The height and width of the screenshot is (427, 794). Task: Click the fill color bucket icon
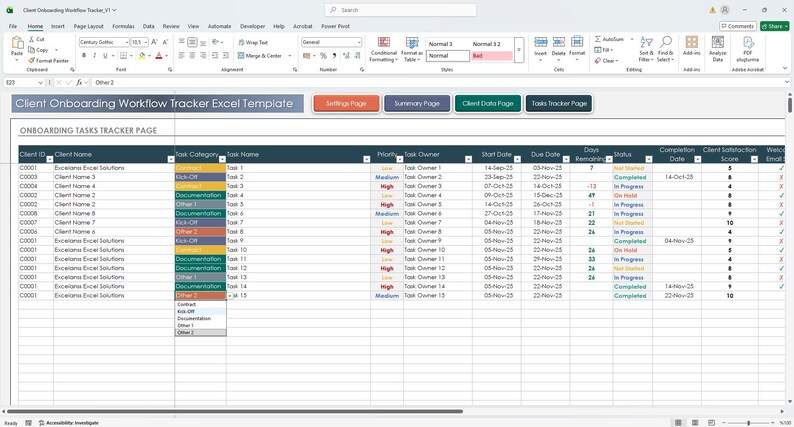point(142,56)
